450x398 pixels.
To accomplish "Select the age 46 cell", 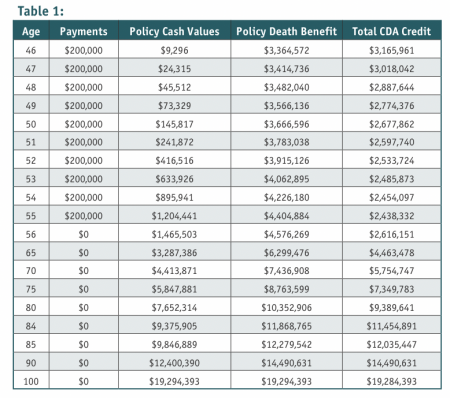I will [31, 50].
